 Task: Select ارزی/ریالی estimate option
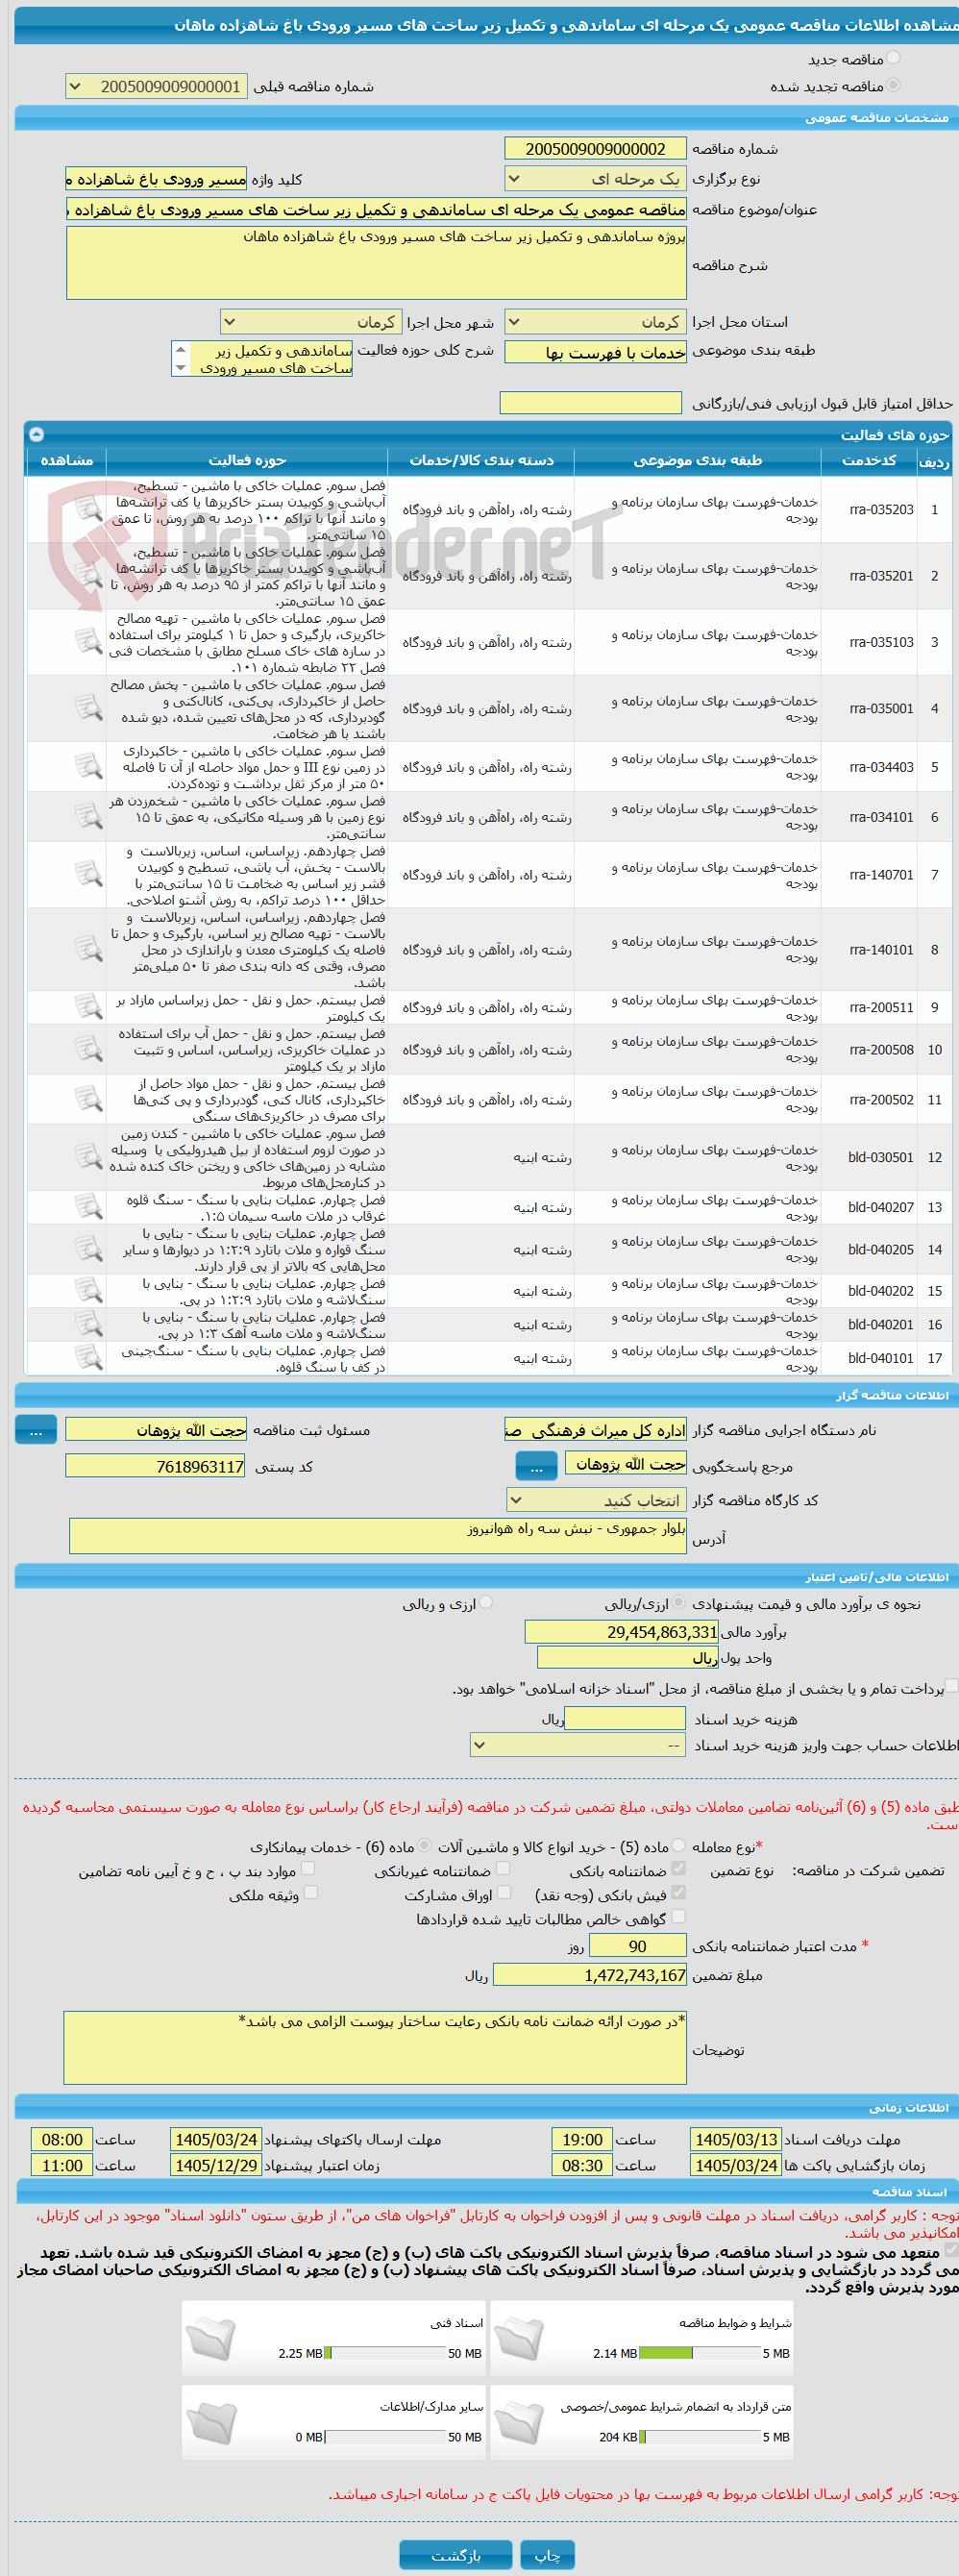(x=679, y=1602)
